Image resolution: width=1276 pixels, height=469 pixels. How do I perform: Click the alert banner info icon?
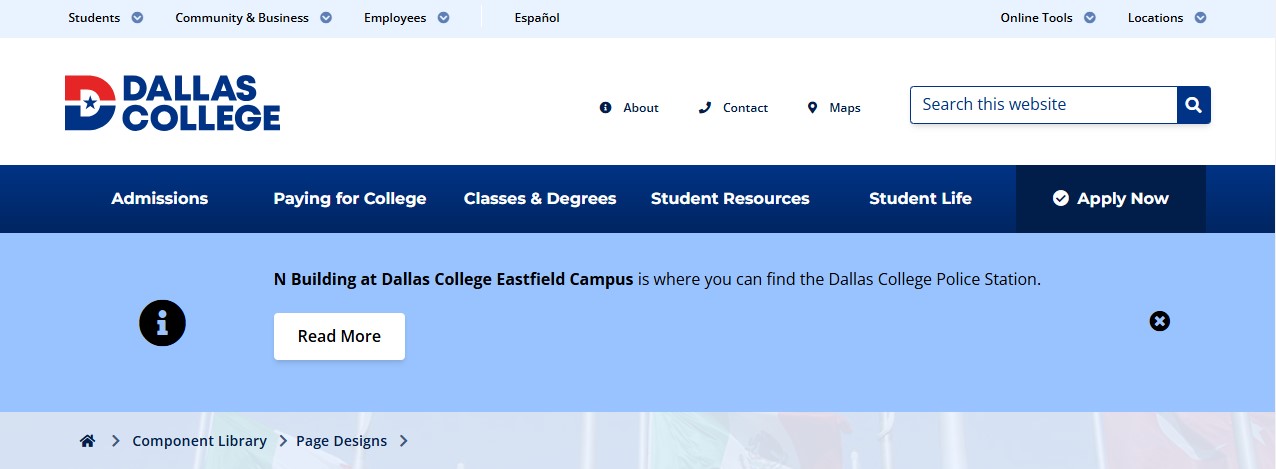click(x=162, y=322)
